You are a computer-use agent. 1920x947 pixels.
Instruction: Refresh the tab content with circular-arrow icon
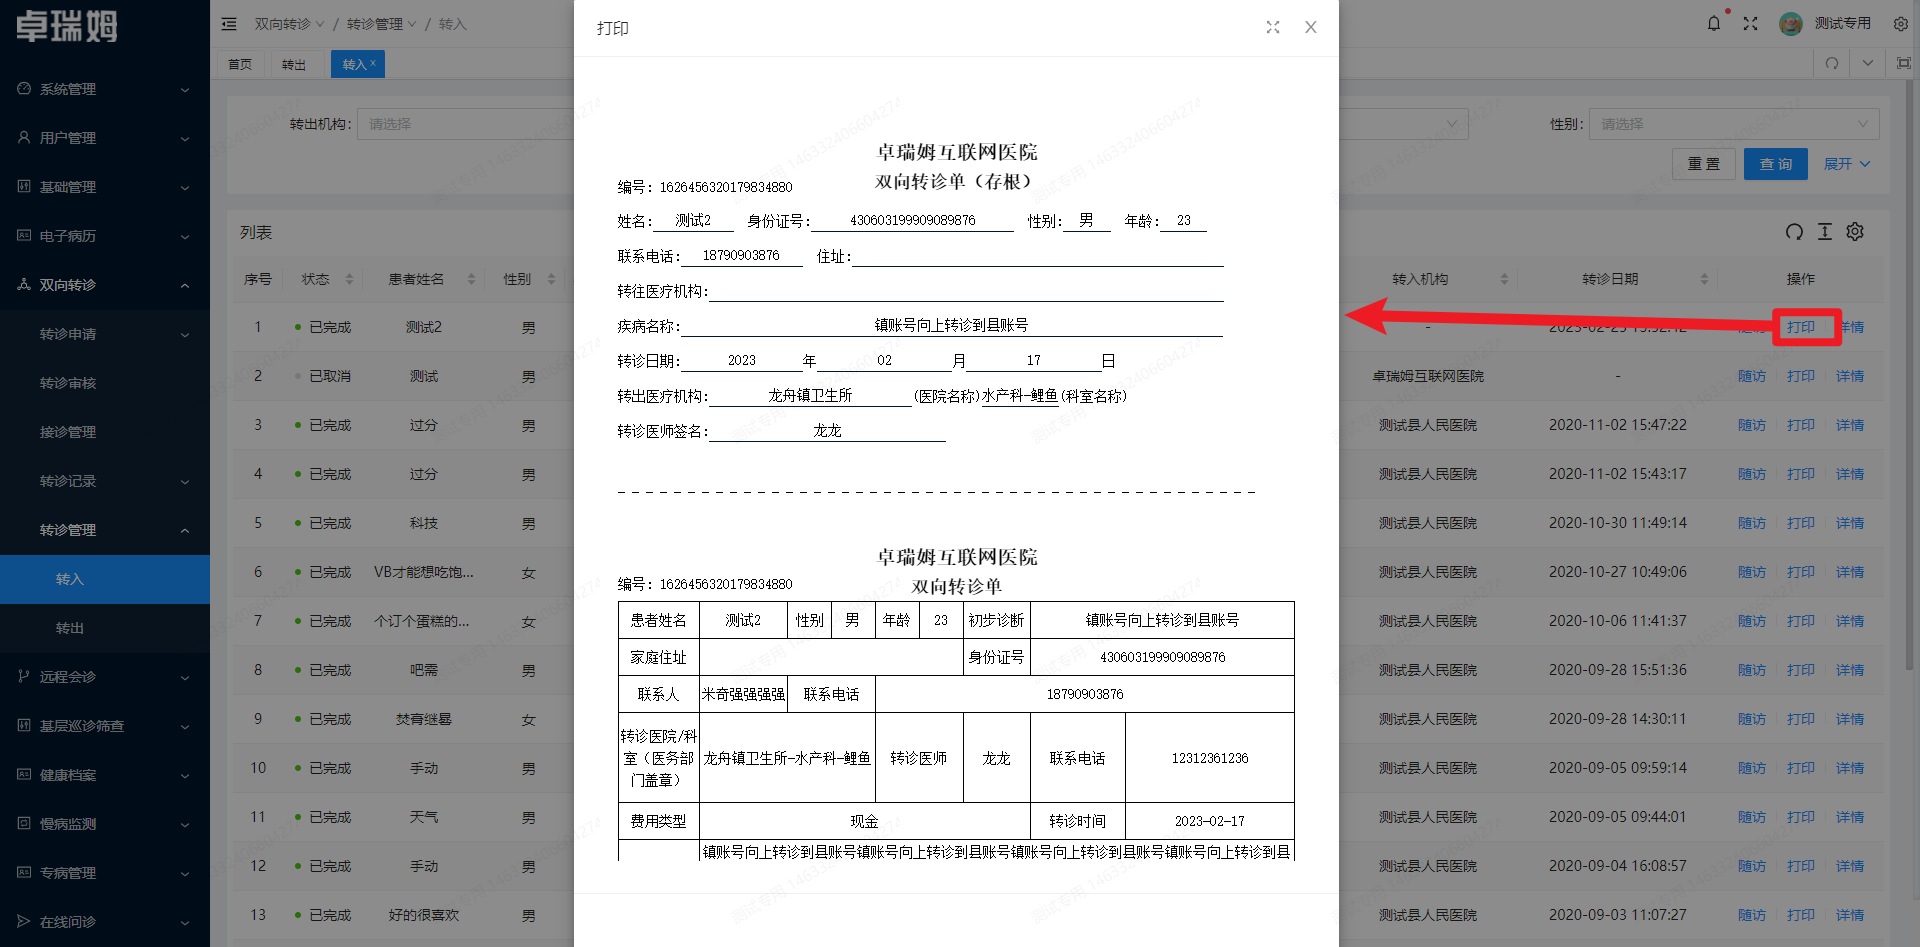coord(1831,63)
